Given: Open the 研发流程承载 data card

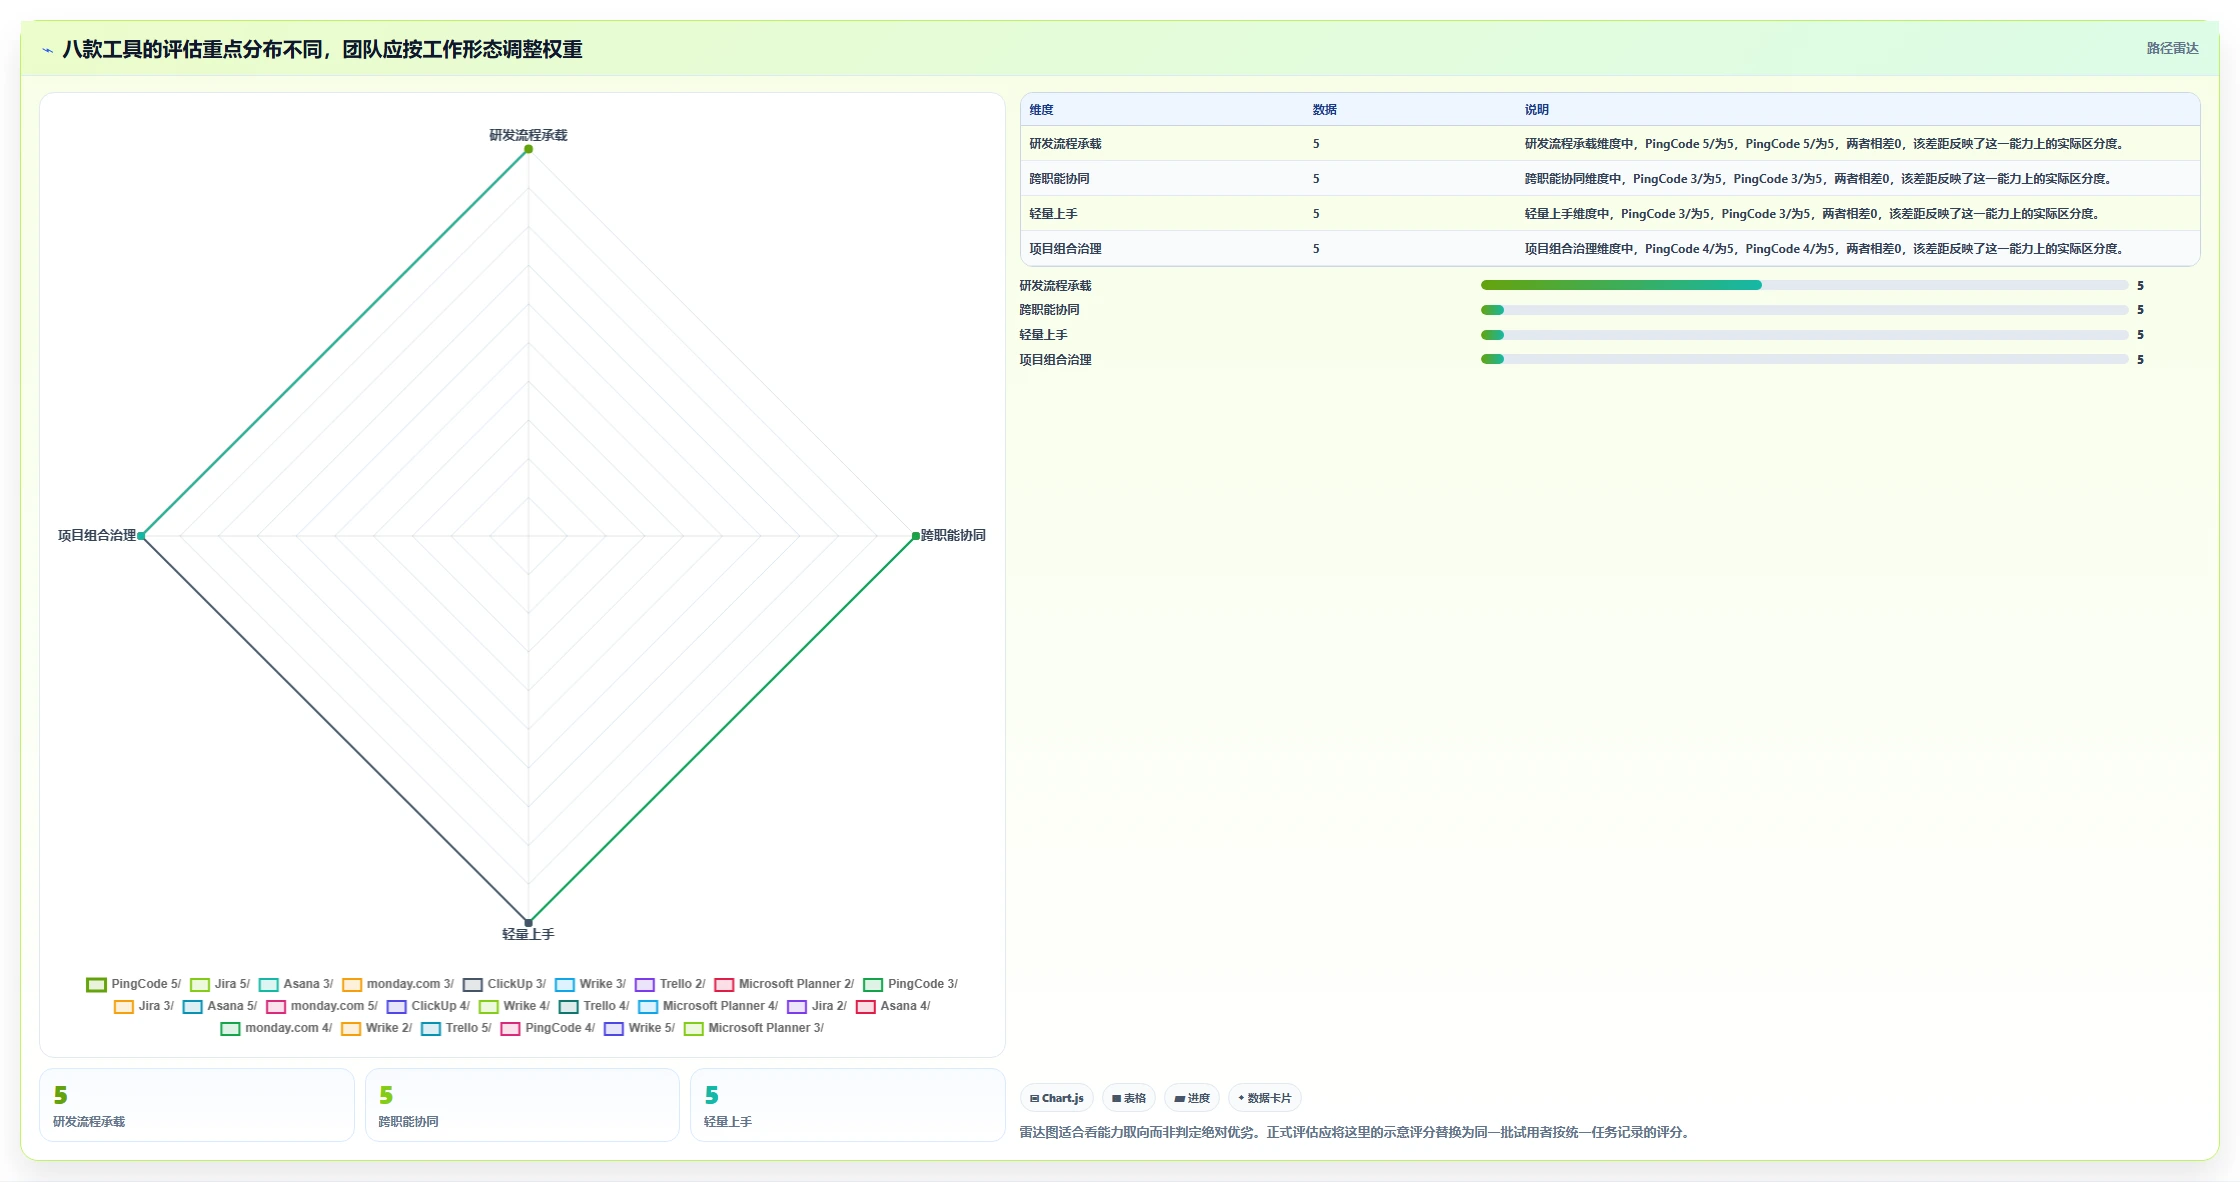Looking at the screenshot, I should pos(197,1105).
